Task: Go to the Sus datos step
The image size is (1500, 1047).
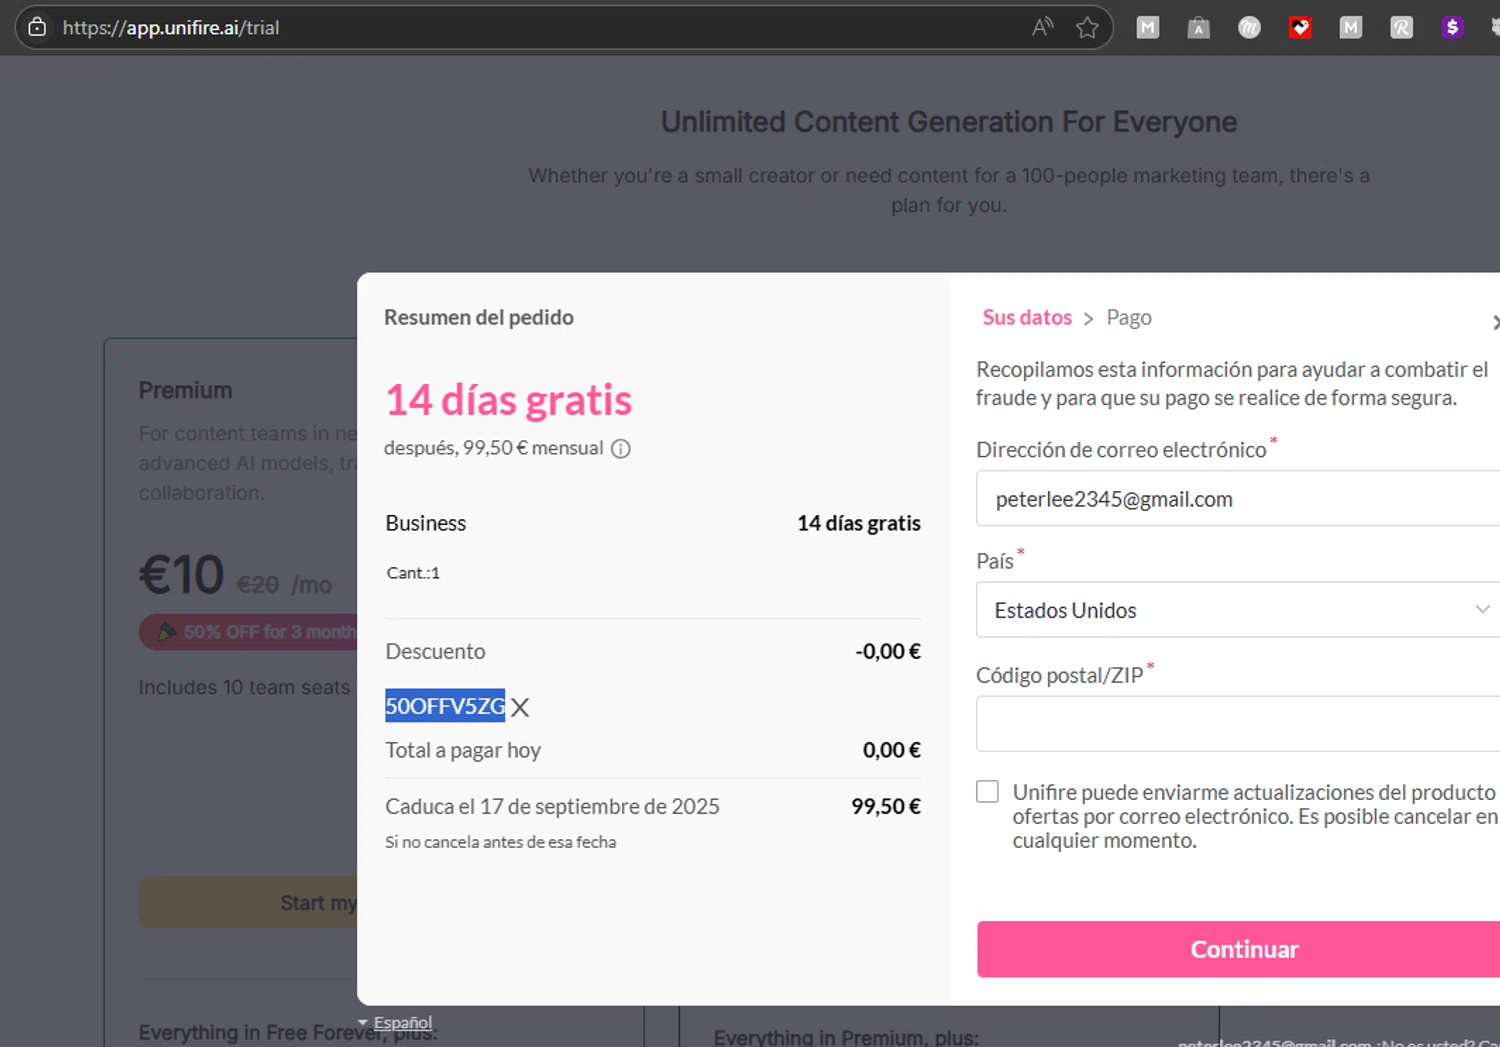Action: coord(1027,317)
